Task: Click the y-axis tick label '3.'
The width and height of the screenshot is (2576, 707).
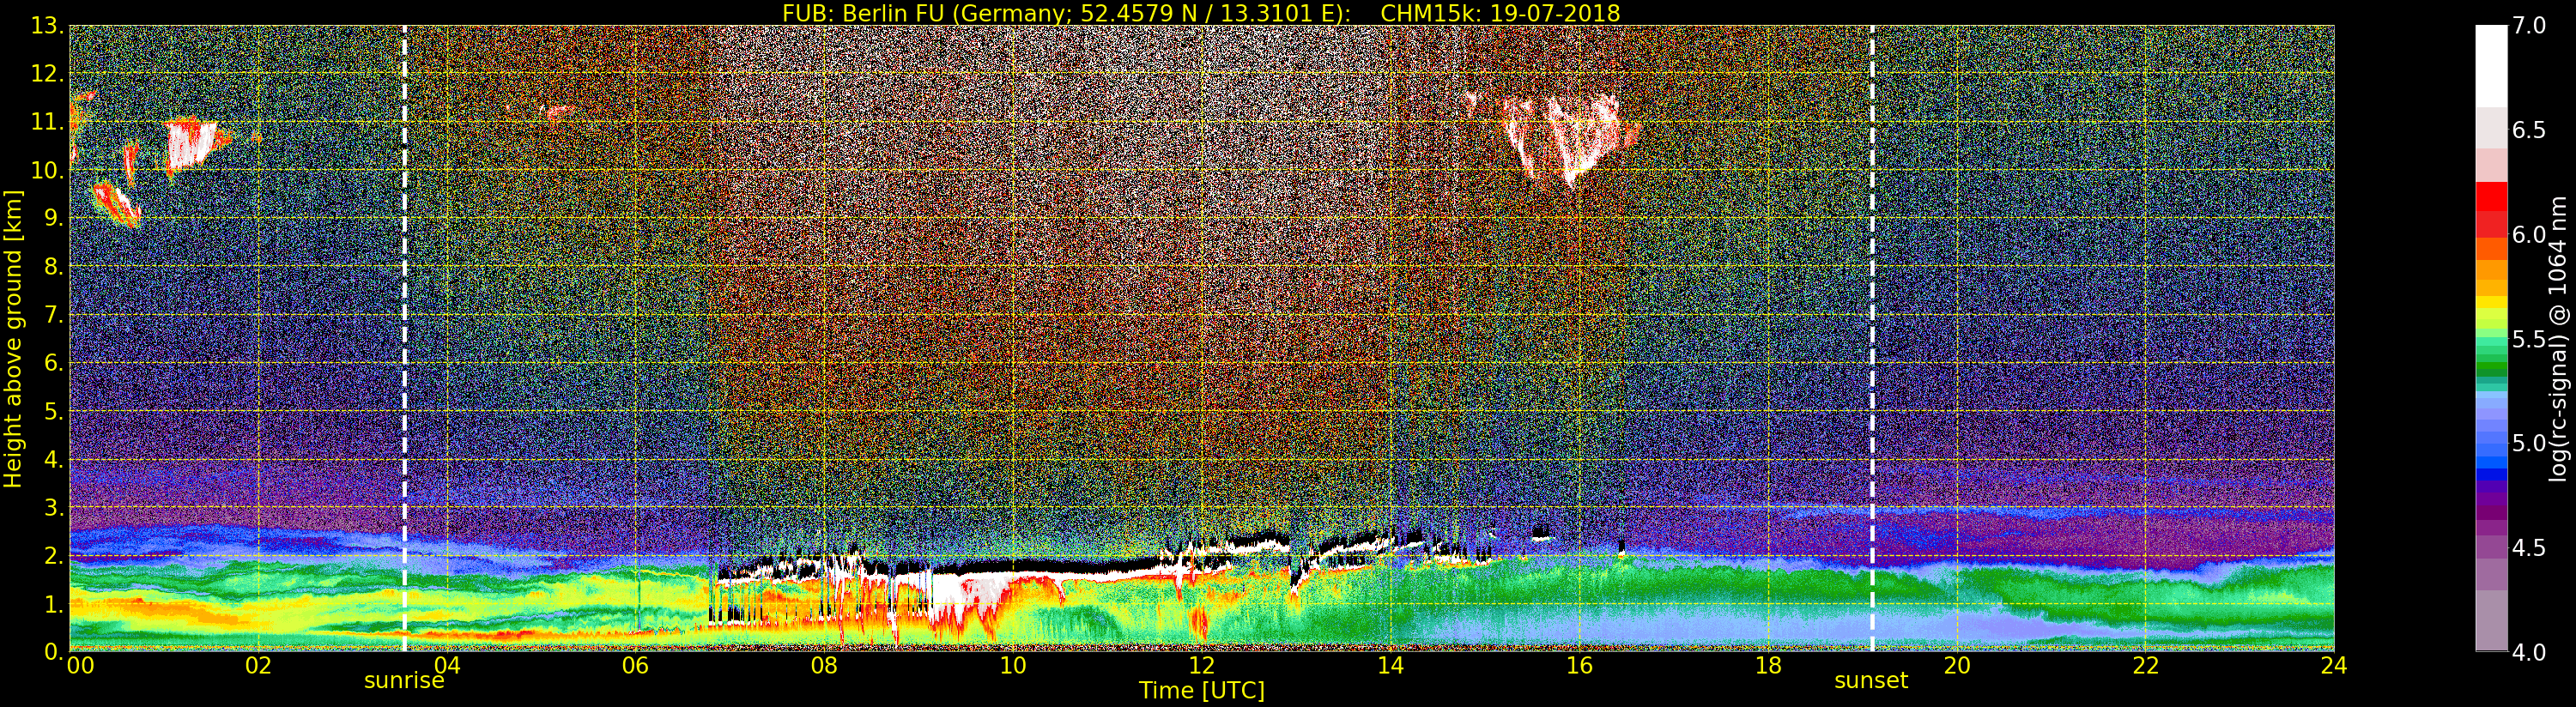Action: pyautogui.click(x=53, y=507)
